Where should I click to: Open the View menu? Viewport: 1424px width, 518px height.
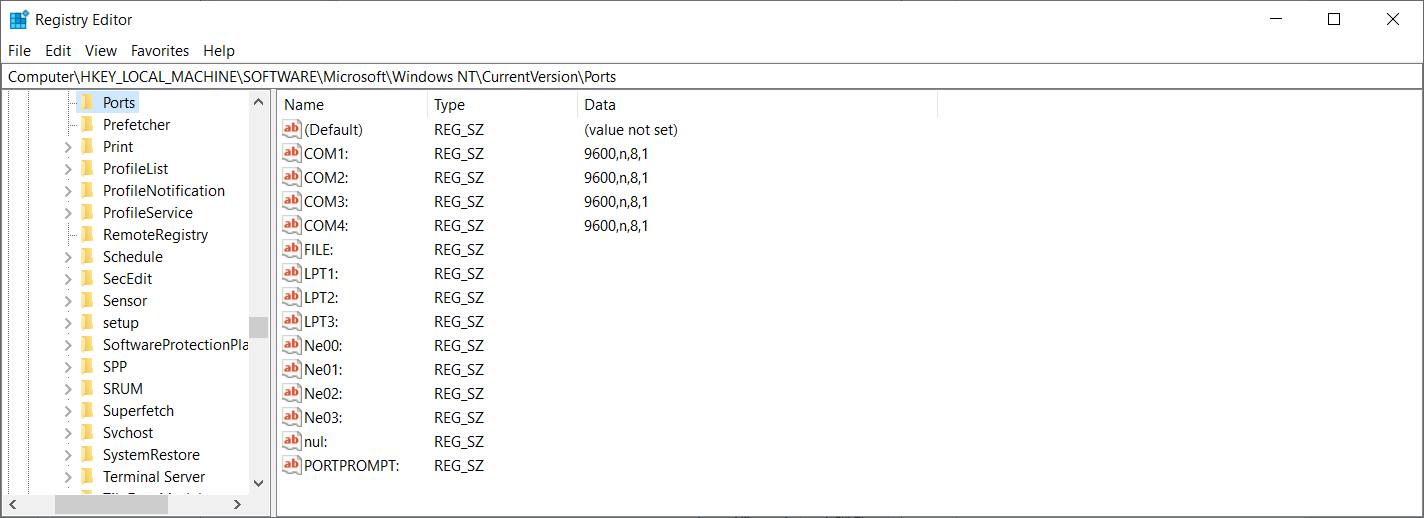click(x=101, y=50)
